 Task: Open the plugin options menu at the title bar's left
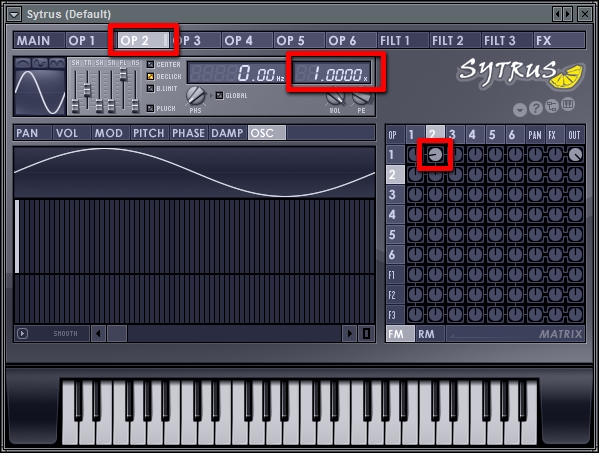[x=14, y=15]
